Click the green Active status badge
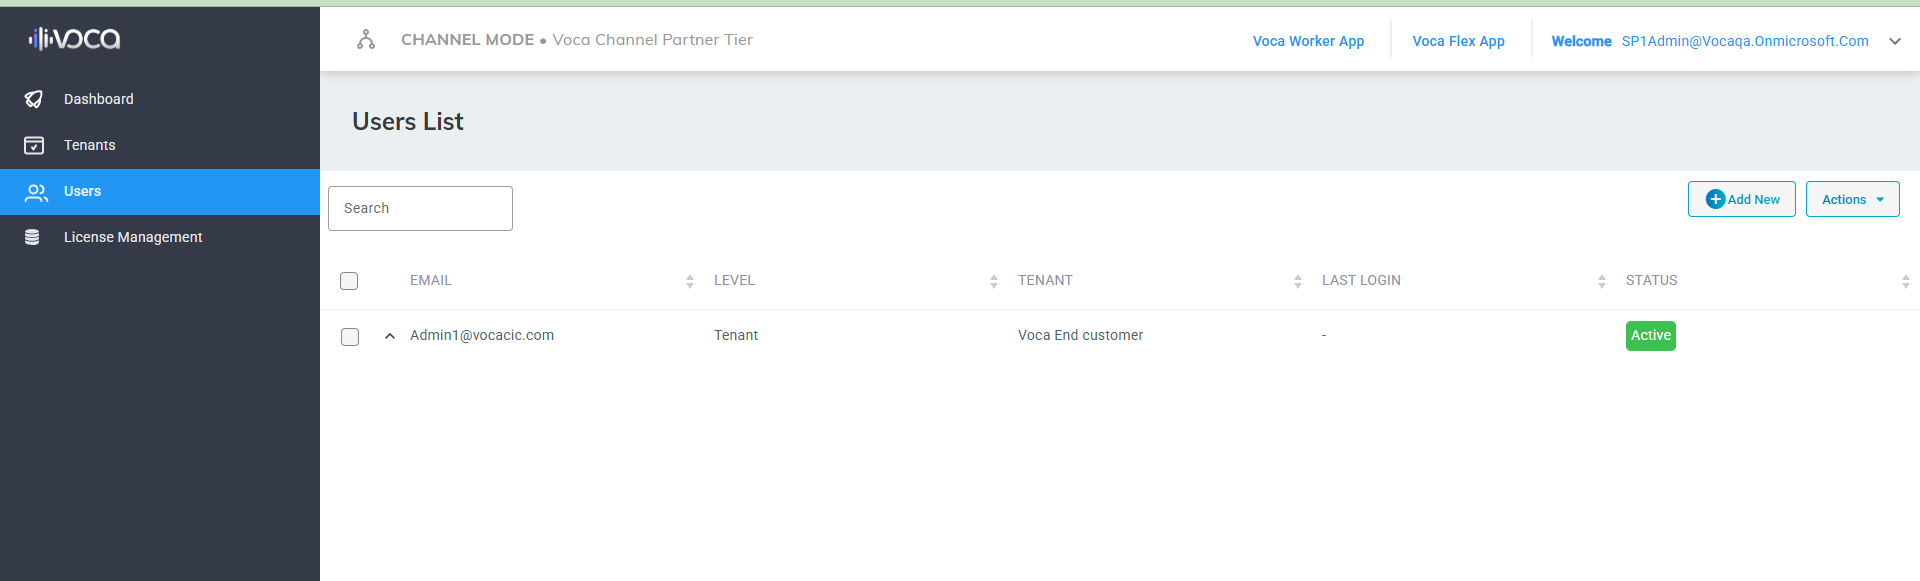This screenshot has width=1920, height=581. tap(1650, 336)
